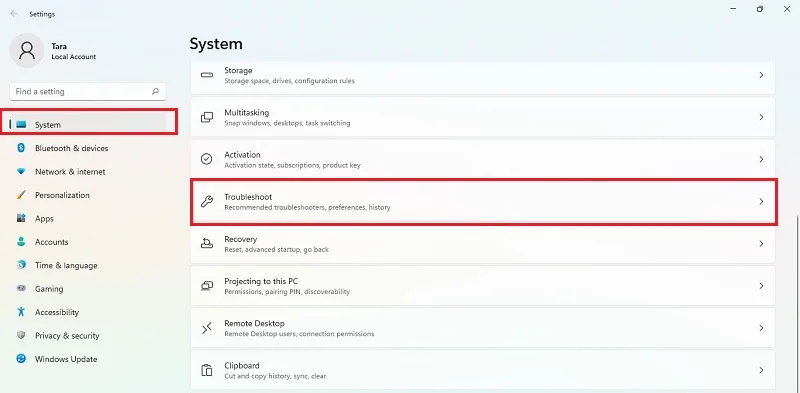This screenshot has width=800, height=393.
Task: Click the Time & language globe icon
Action: click(21, 265)
